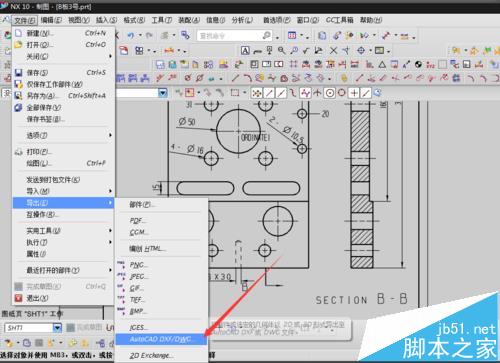Expand 执行(T) submenu
Image resolution: width=500 pixels, height=363 pixels.
pos(63,242)
